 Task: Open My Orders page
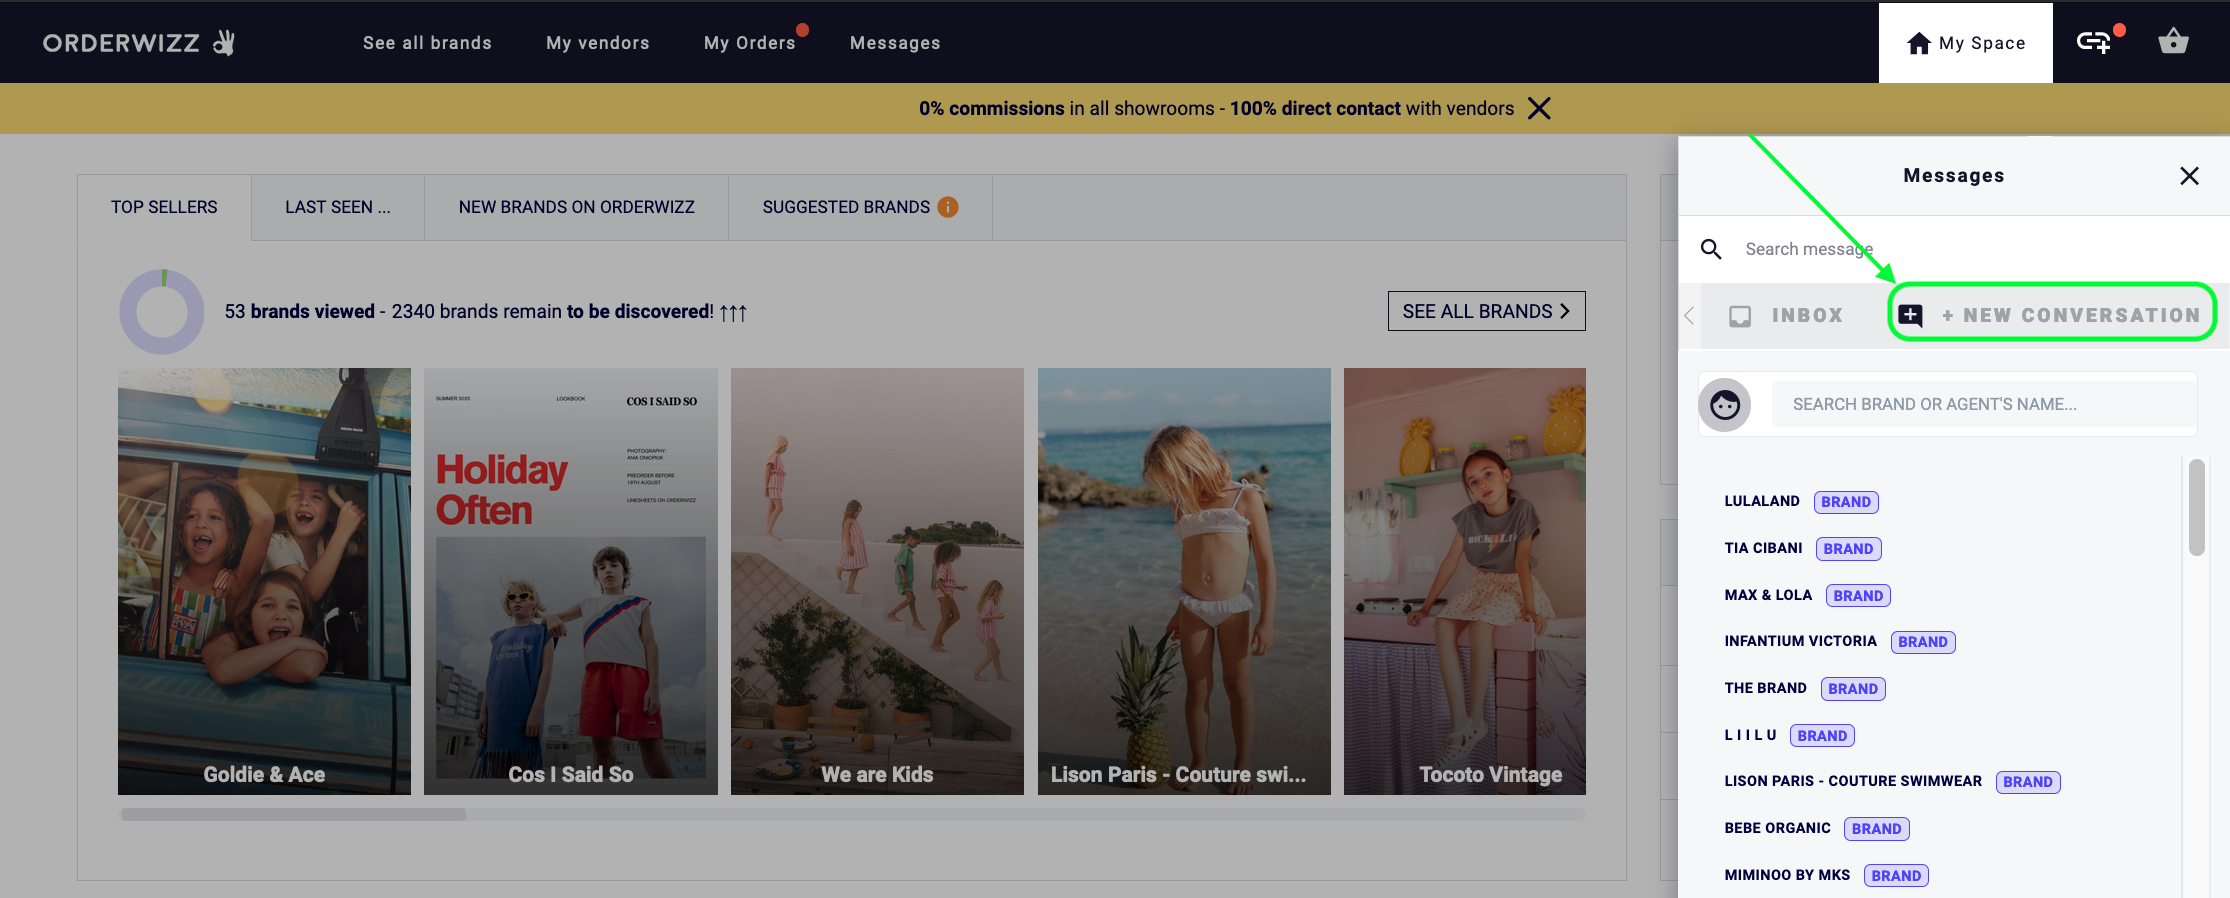750,43
